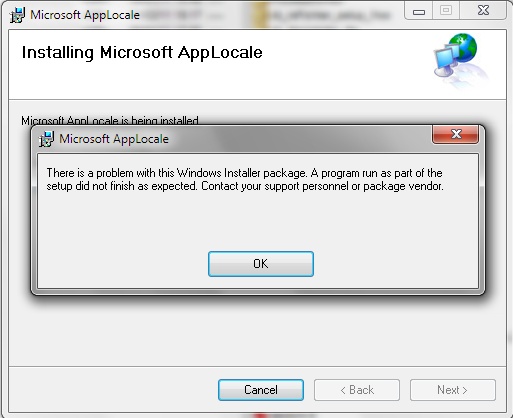Click the main window Microsoft AppLocale title

pos(85,15)
